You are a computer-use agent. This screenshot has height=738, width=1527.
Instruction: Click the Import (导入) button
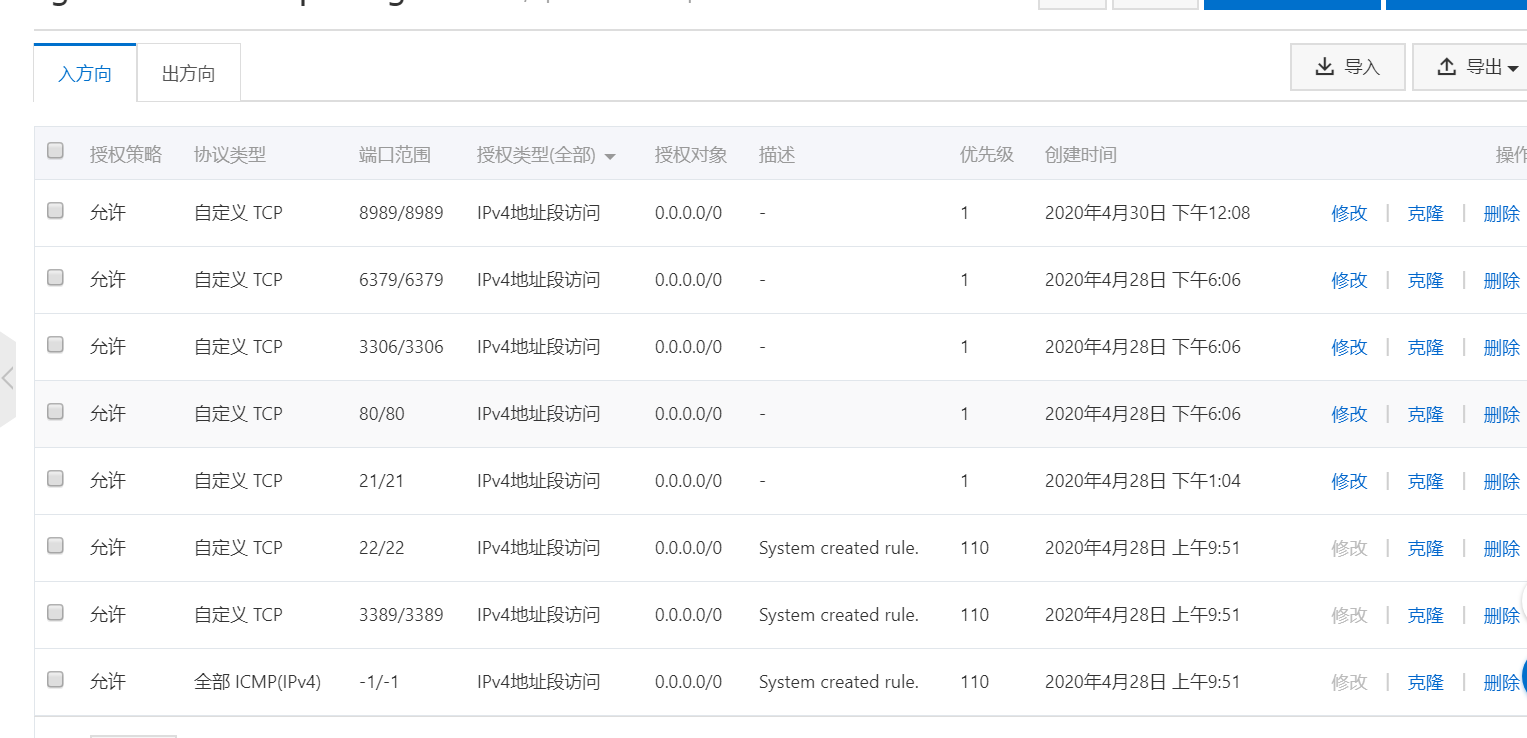[x=1347, y=67]
